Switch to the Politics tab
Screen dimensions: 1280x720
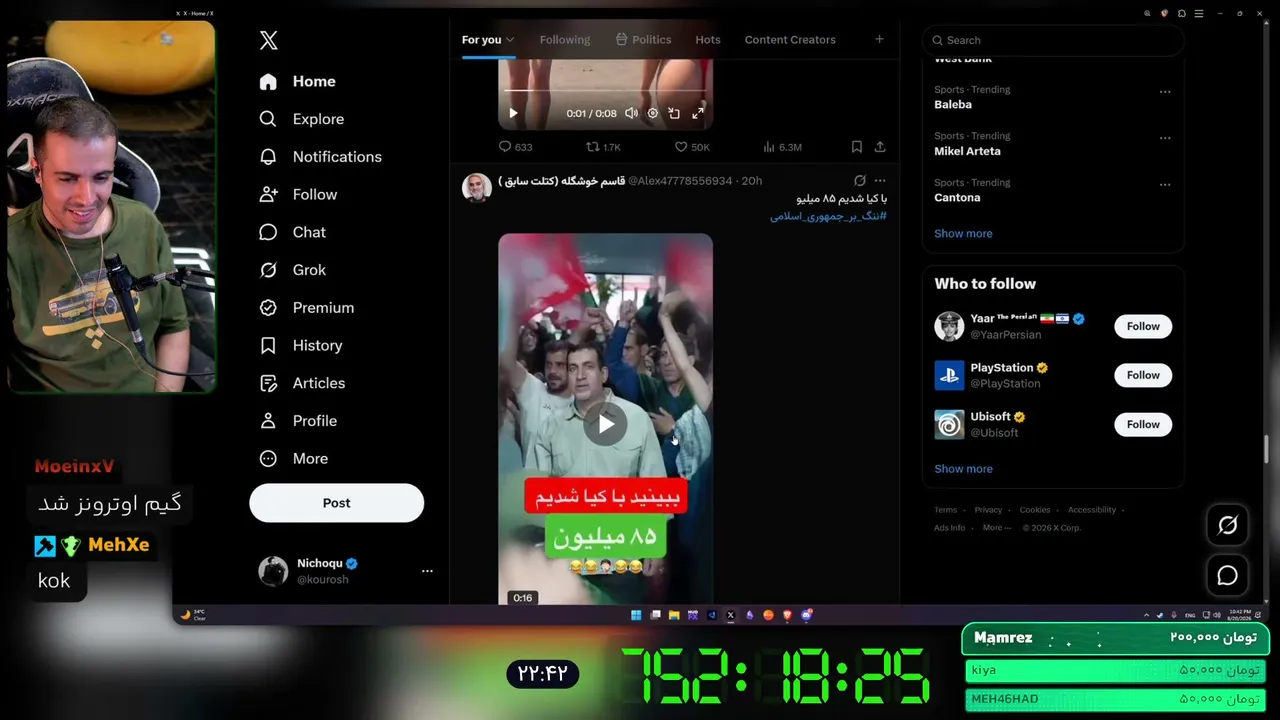pos(643,40)
